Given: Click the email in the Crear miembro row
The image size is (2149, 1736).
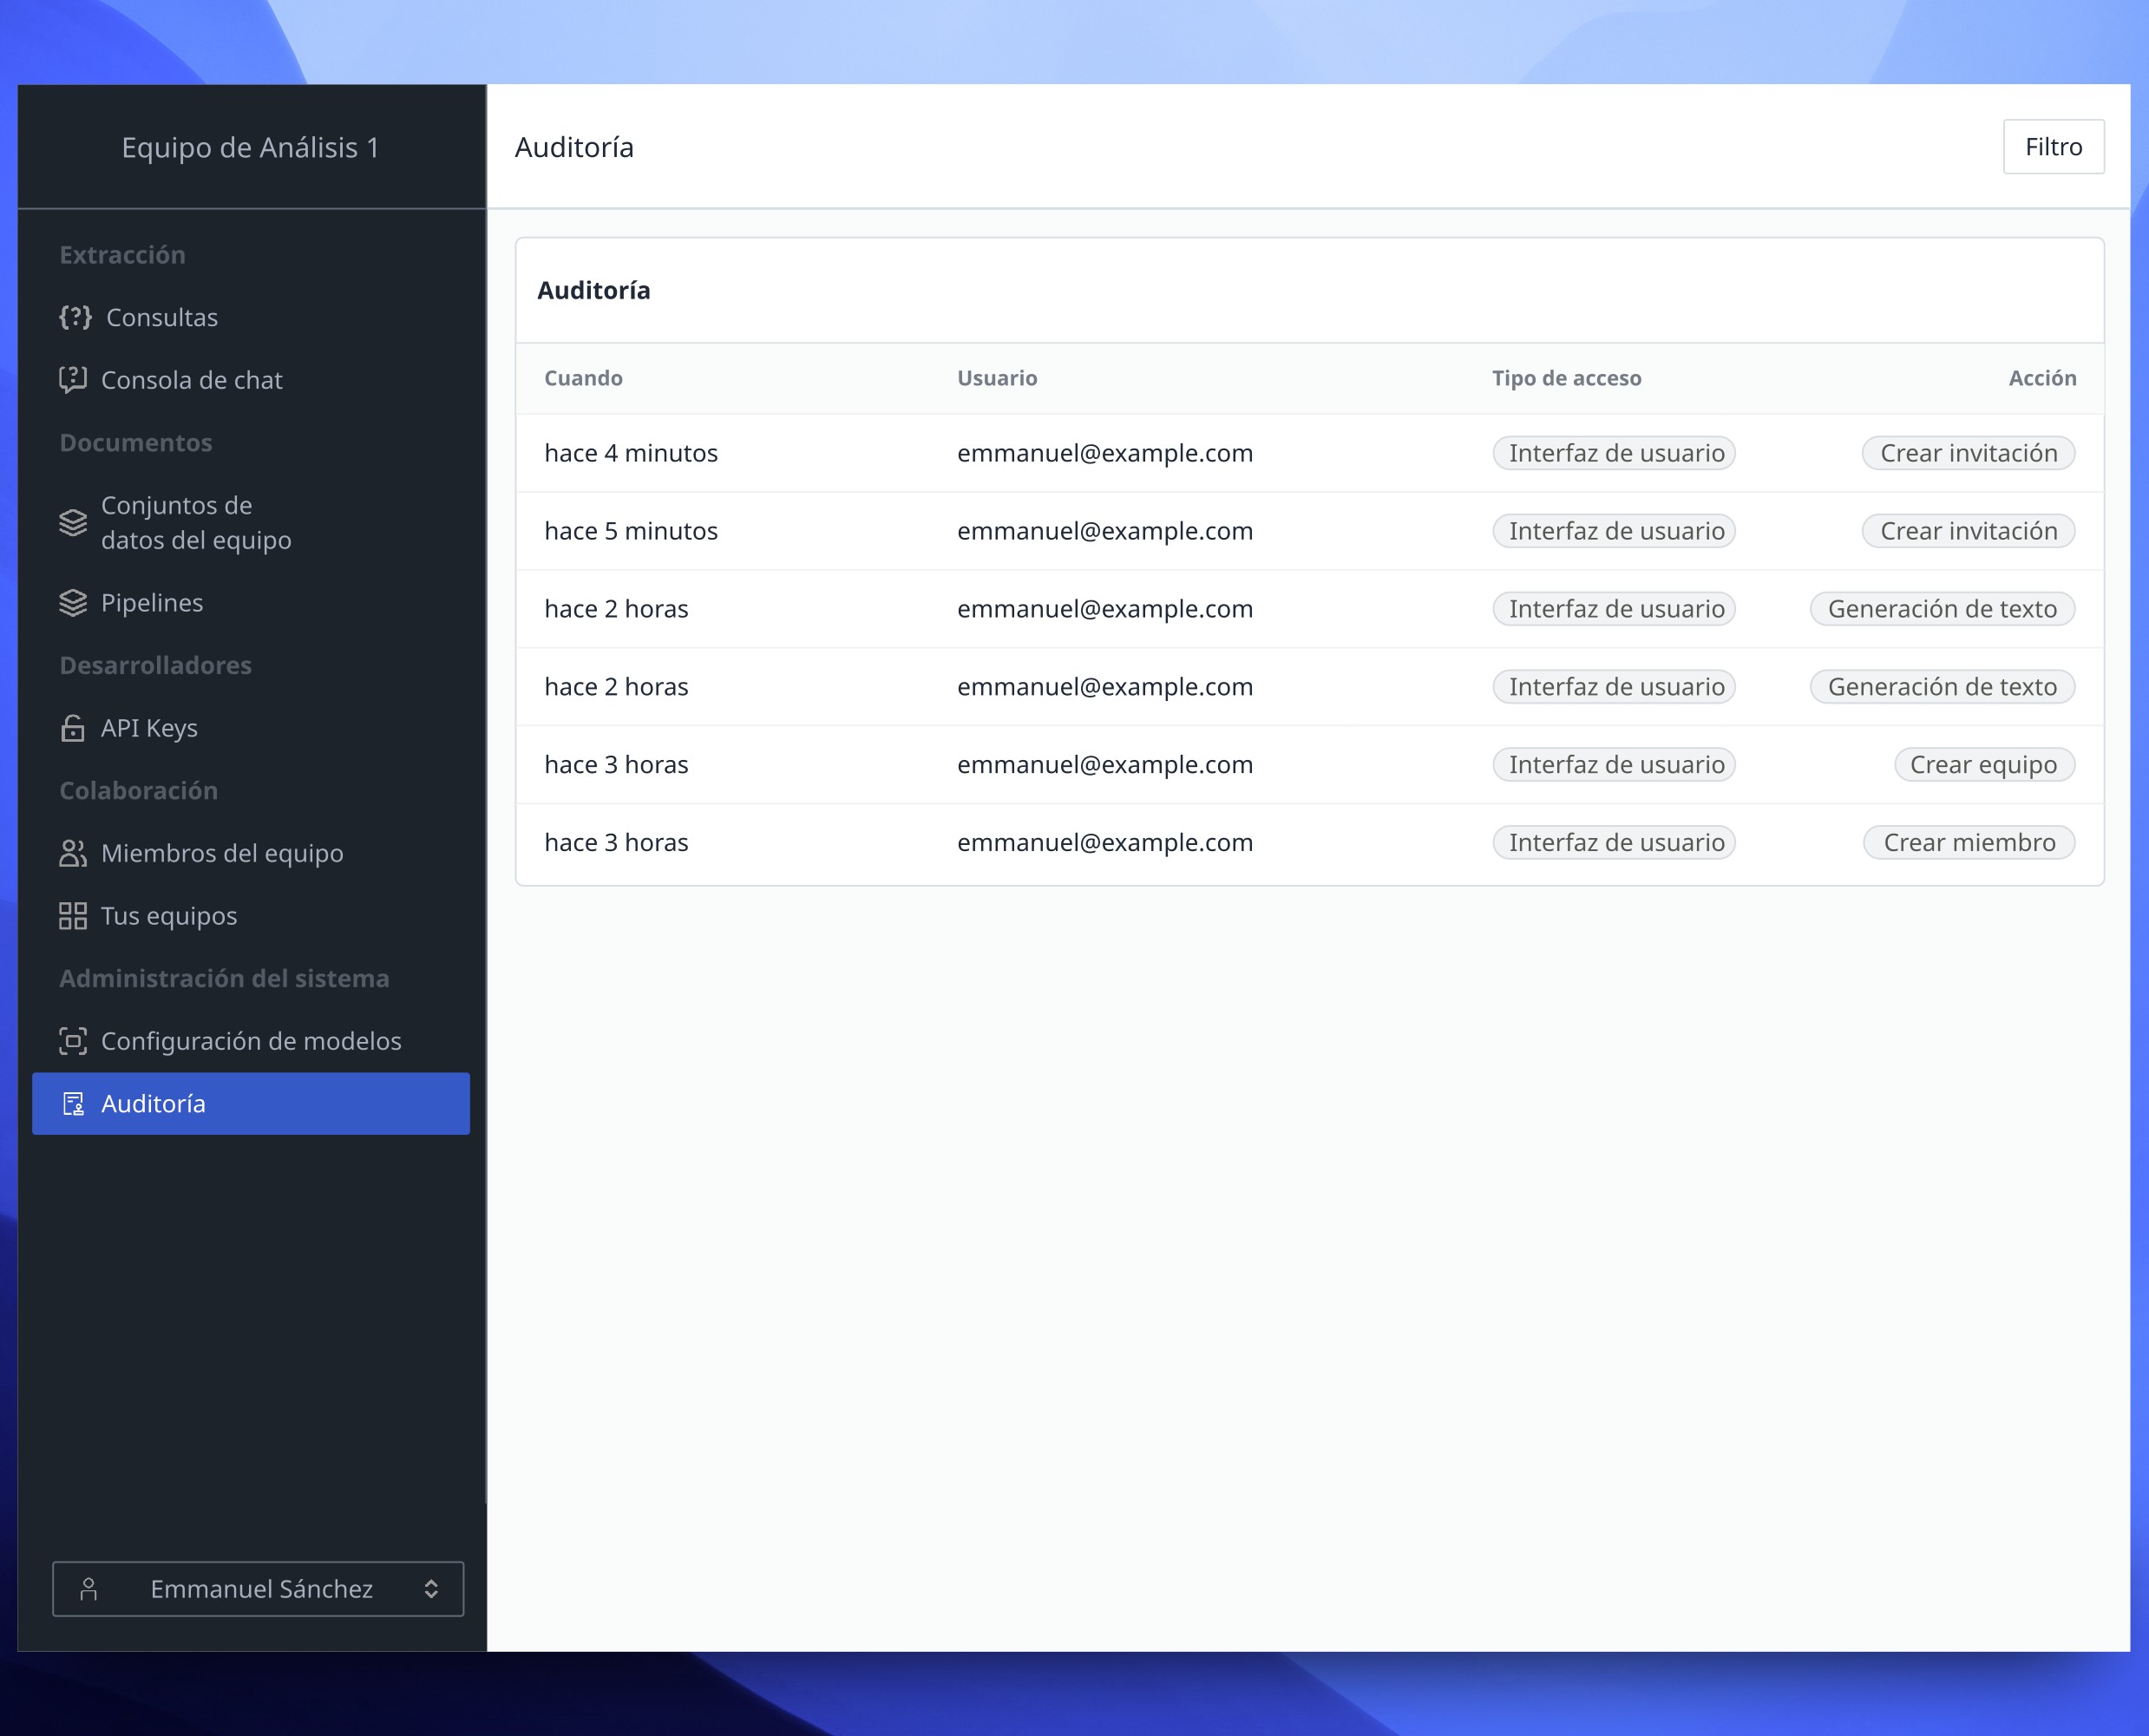Looking at the screenshot, I should tap(1105, 843).
